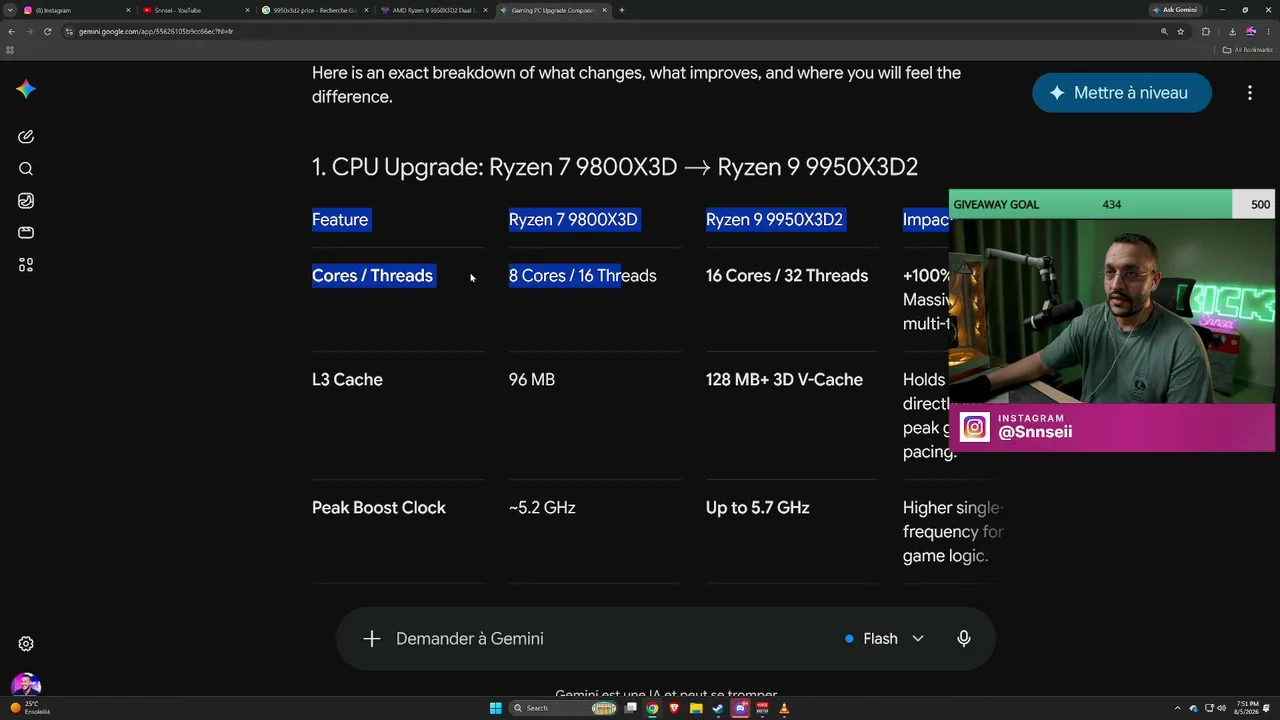Screen dimensions: 1280x720
Task: Click the Up to 5.7 GHz cell
Action: pos(758,508)
